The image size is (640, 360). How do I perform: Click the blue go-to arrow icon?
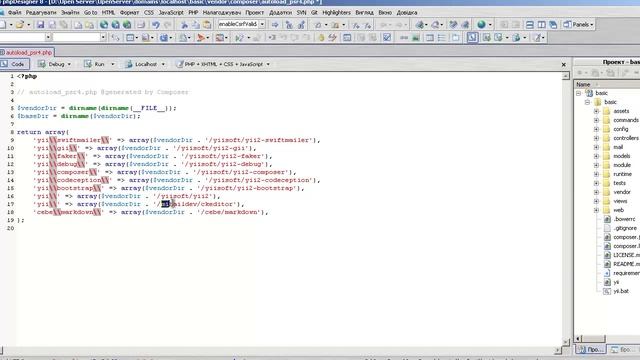pyautogui.click(x=275, y=24)
